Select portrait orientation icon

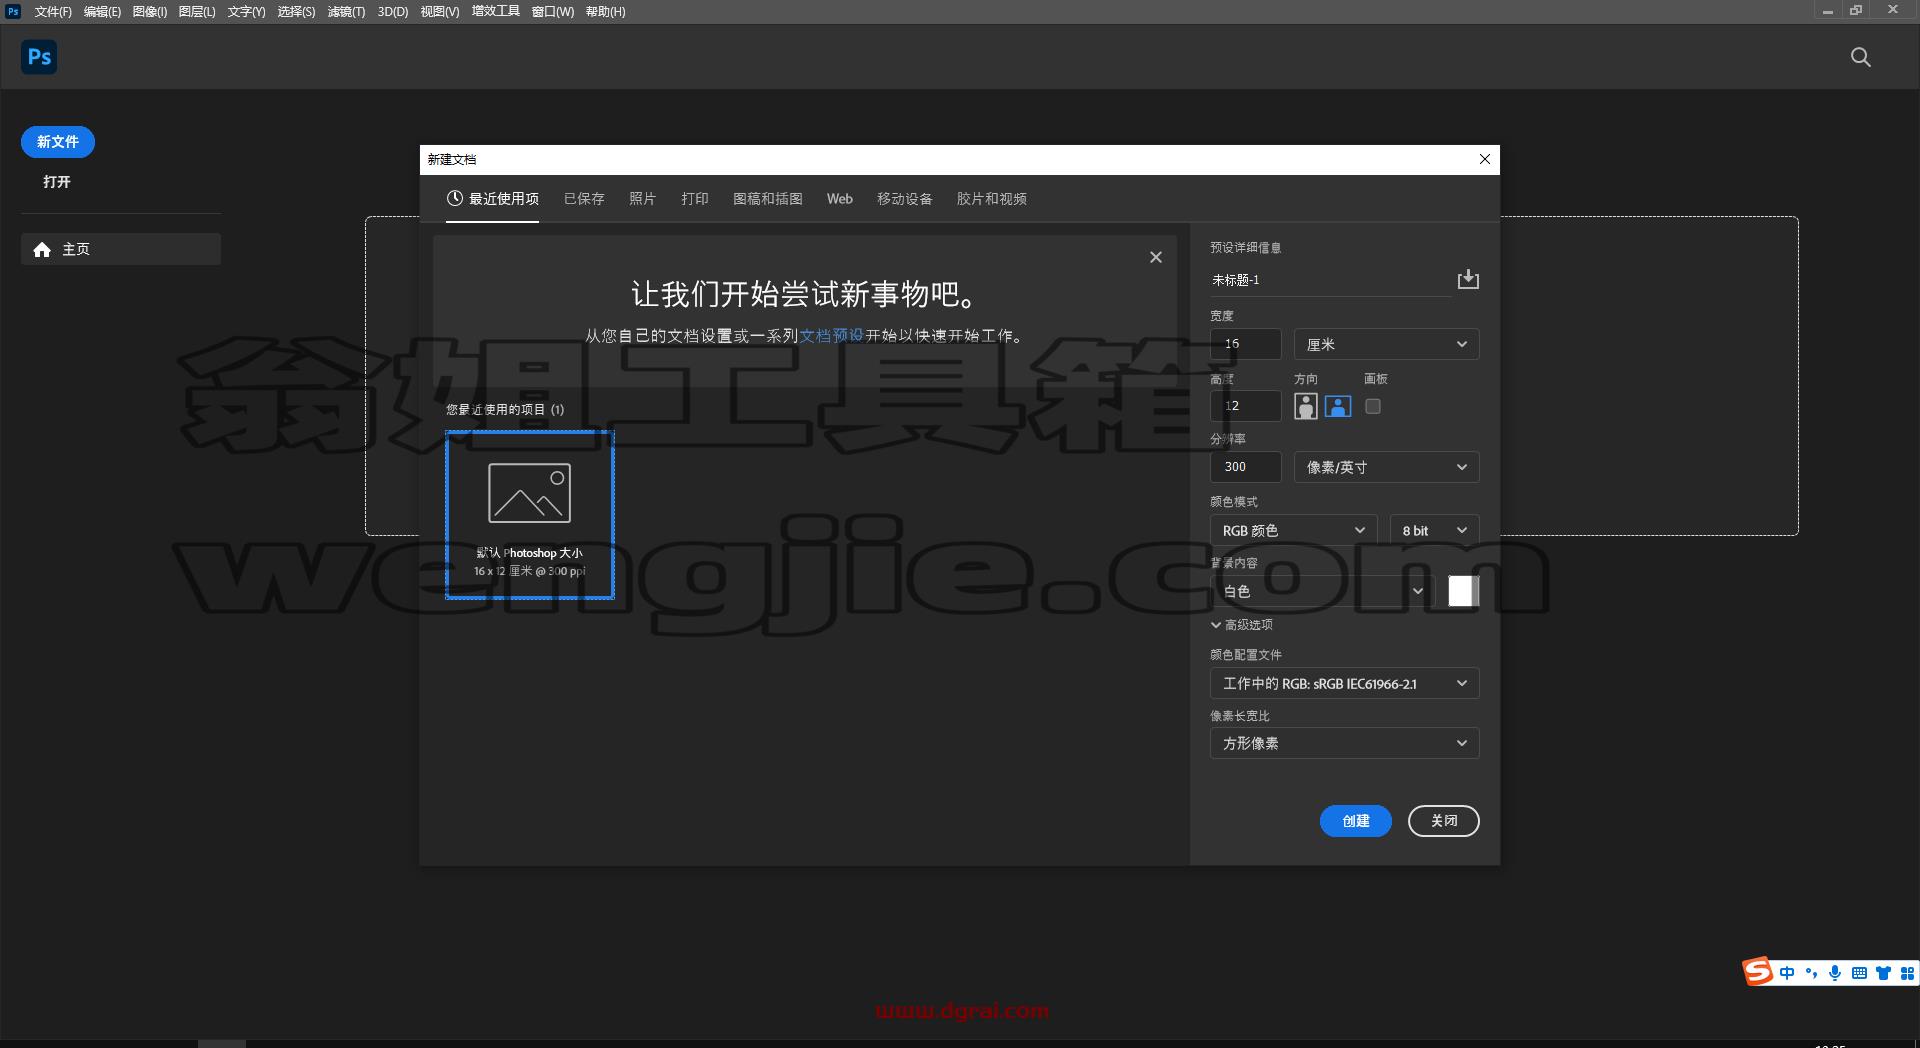(1305, 406)
